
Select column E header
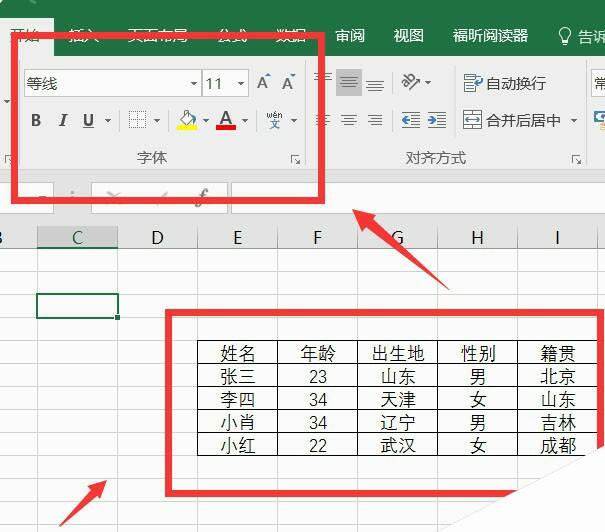click(x=238, y=238)
